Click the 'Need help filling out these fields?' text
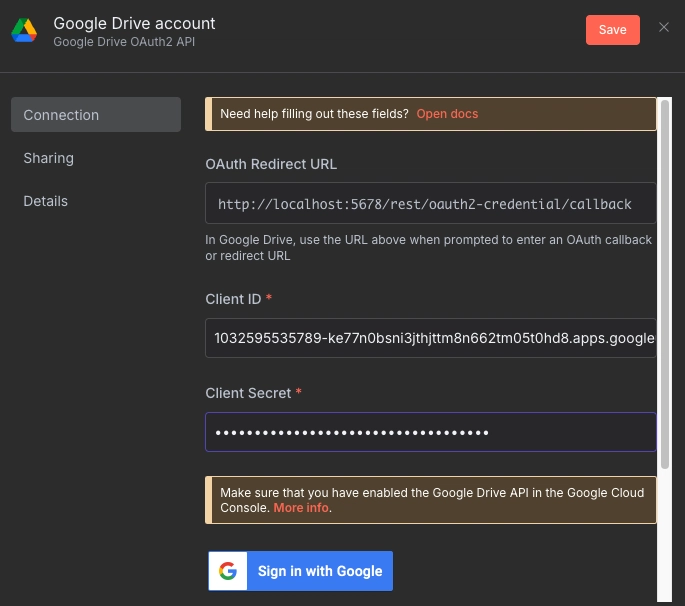Screen dimensions: 685x606 314,114
